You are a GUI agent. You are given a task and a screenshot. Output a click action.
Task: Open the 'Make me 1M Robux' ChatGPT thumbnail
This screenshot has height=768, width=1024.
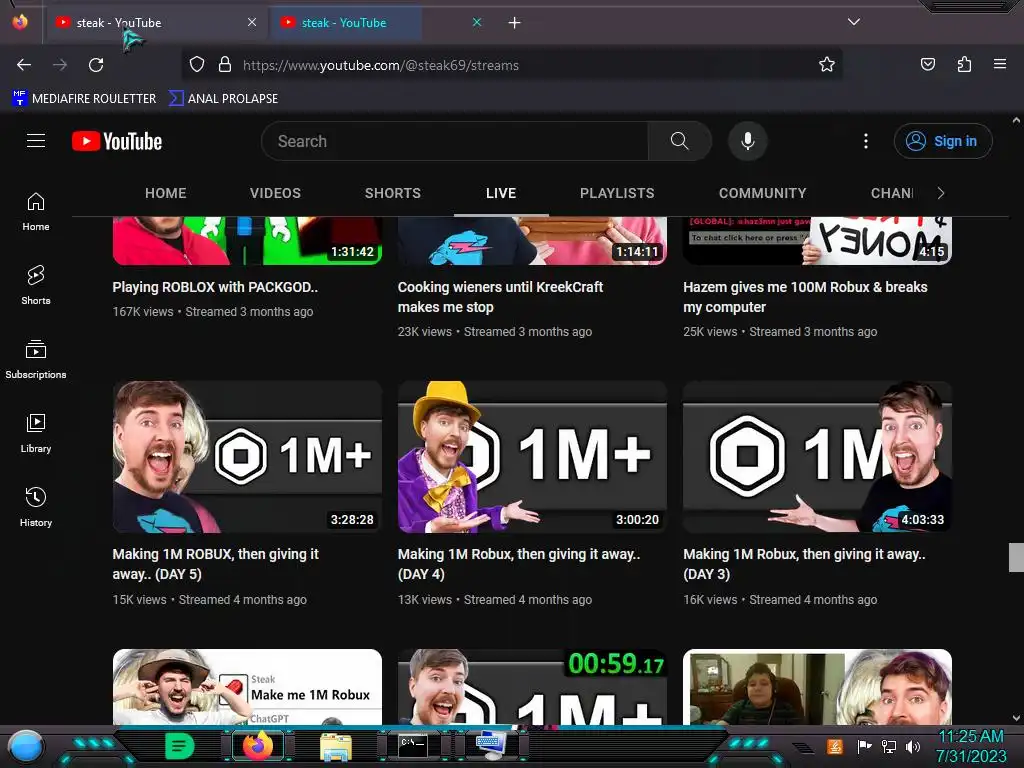[x=247, y=687]
